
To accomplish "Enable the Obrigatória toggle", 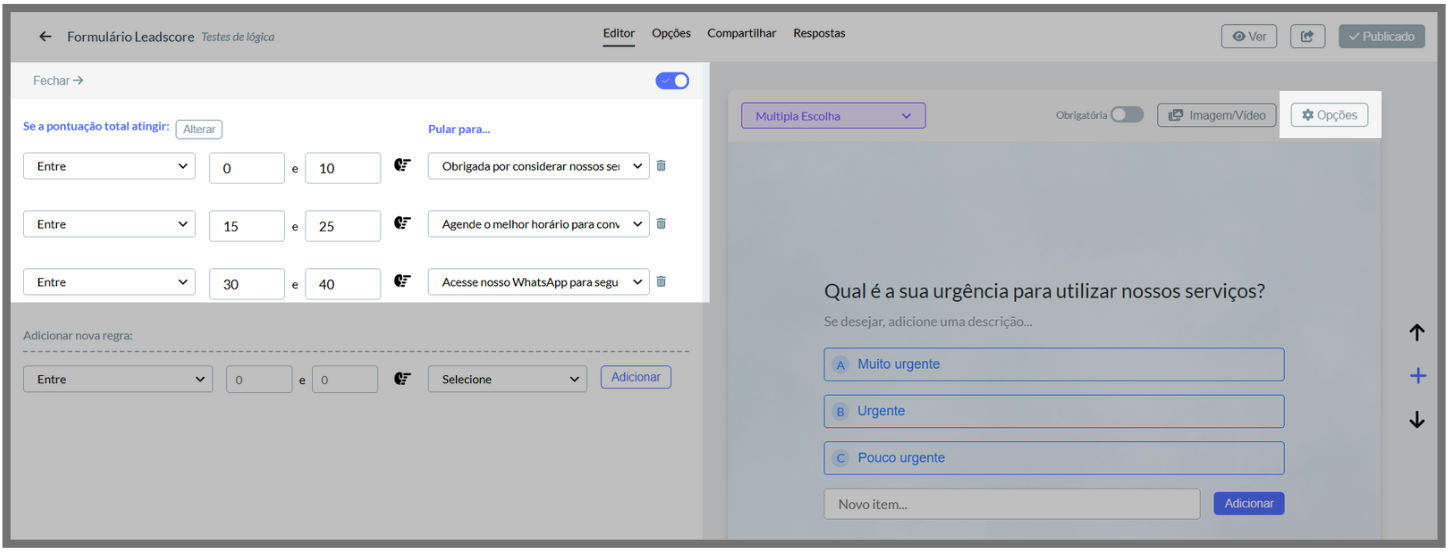I will (x=1127, y=115).
